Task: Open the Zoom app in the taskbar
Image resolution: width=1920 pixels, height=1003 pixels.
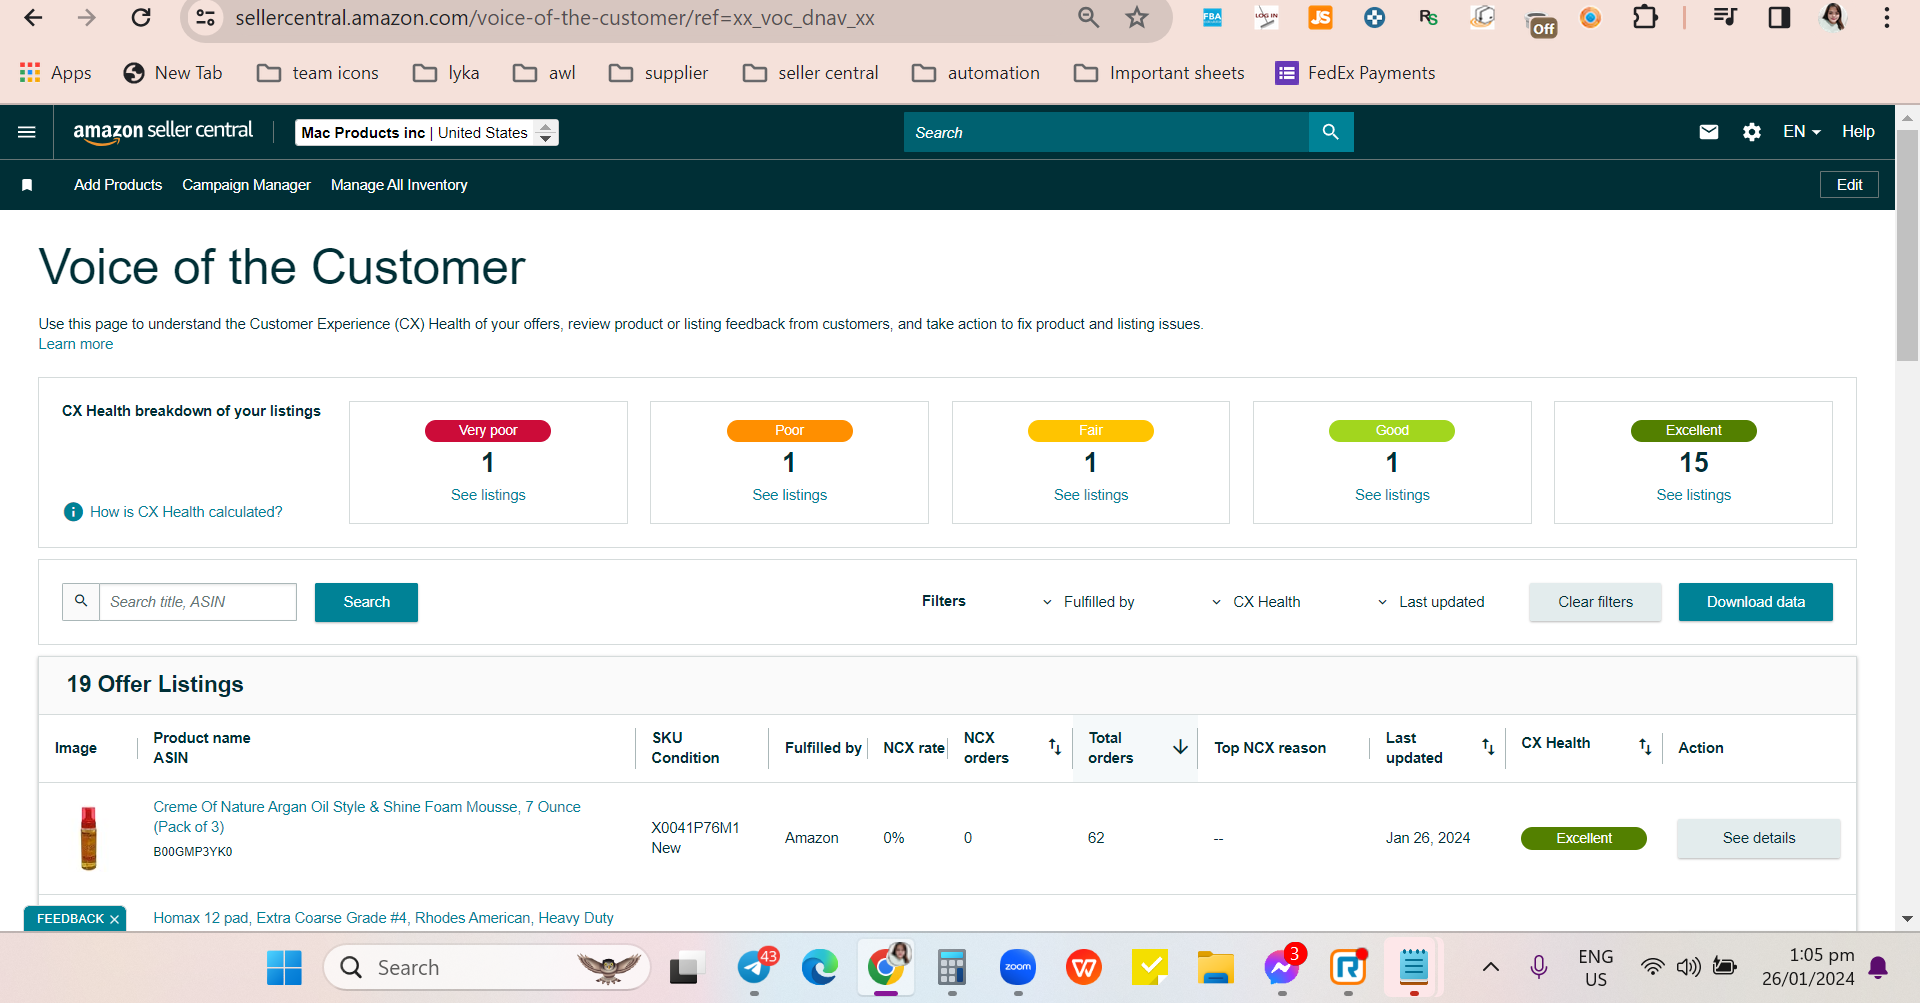Action: point(1018,967)
